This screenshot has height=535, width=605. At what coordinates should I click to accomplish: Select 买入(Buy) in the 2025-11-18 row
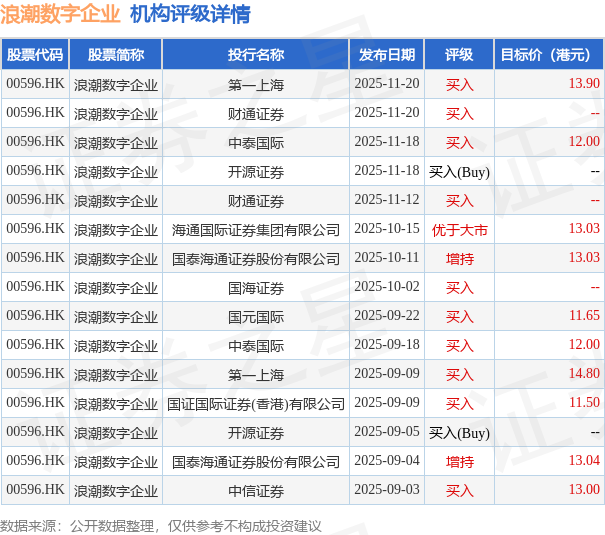(x=459, y=172)
